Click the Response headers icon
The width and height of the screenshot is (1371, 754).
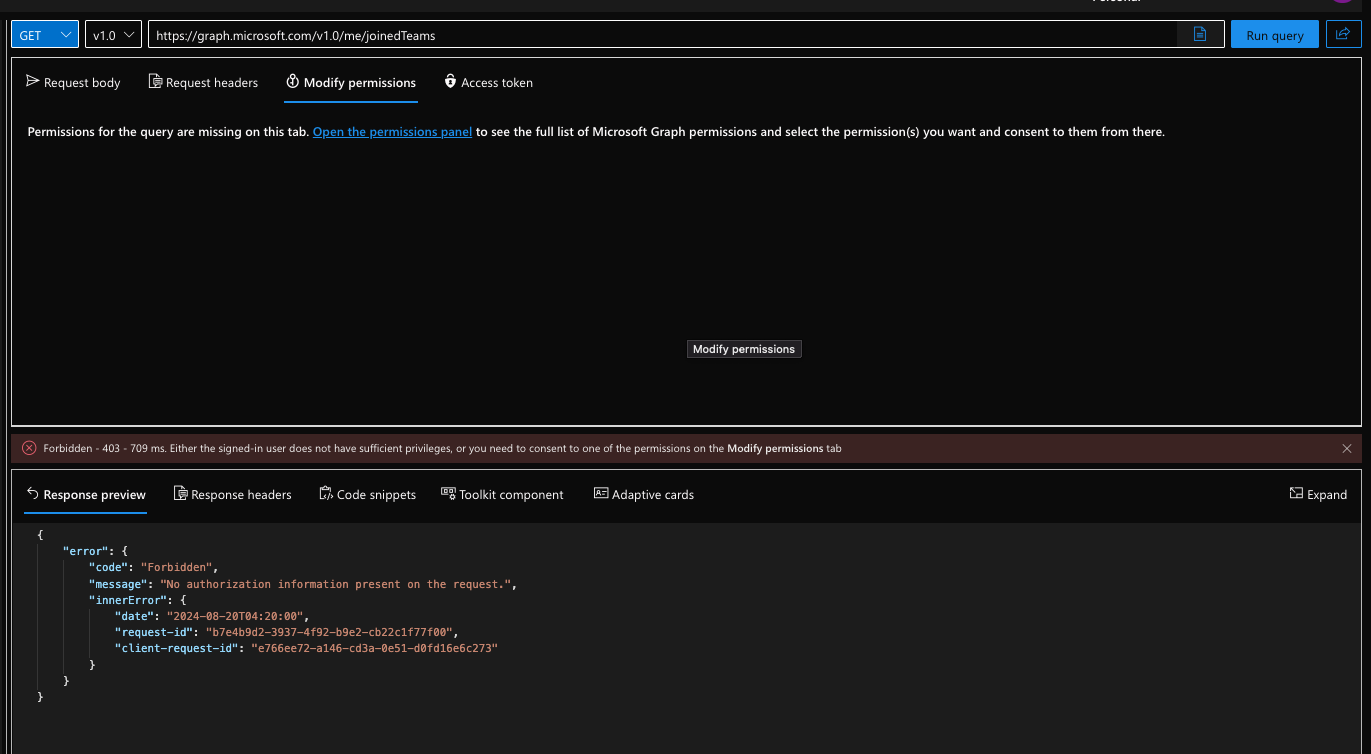[181, 493]
